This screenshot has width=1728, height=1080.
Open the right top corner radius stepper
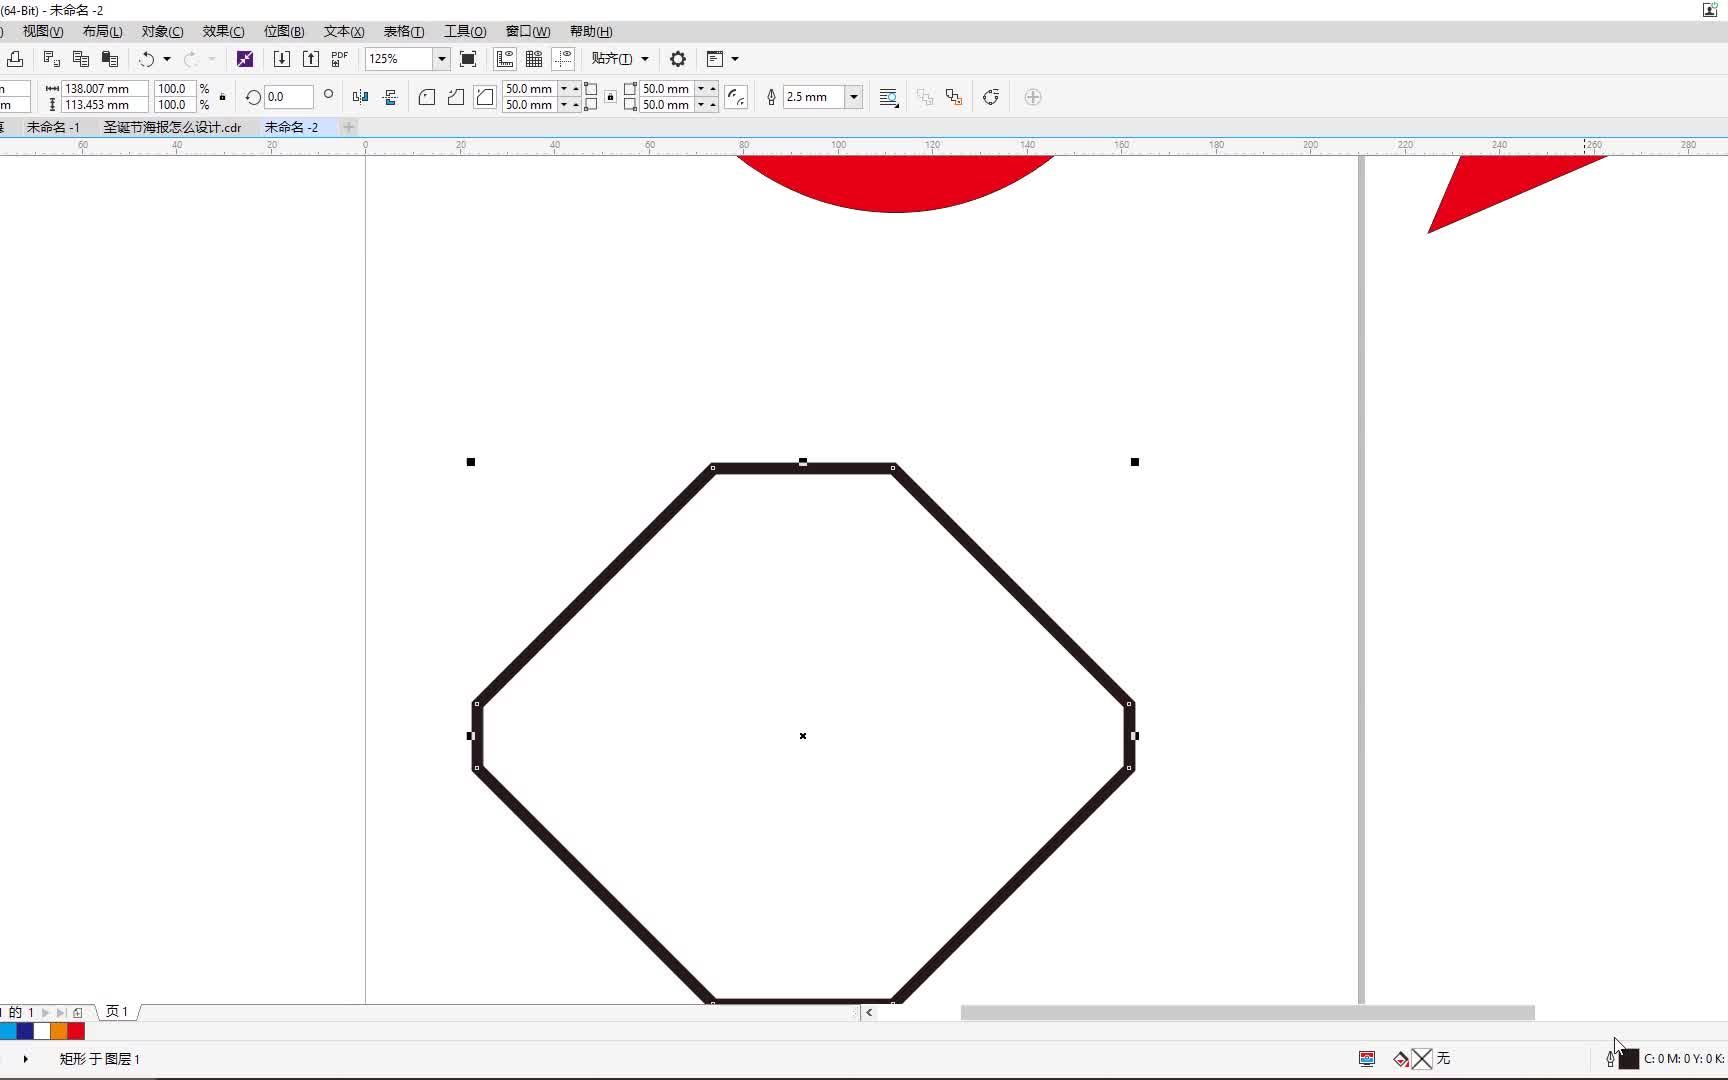click(x=706, y=89)
